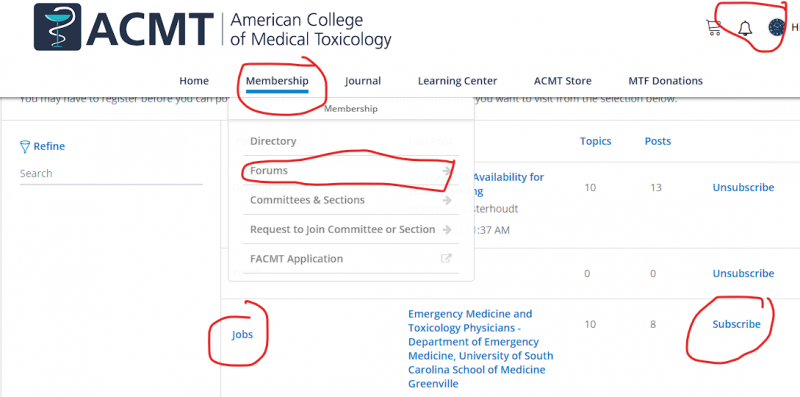800x397 pixels.
Task: Open the Membership dropdown menu
Action: [277, 81]
